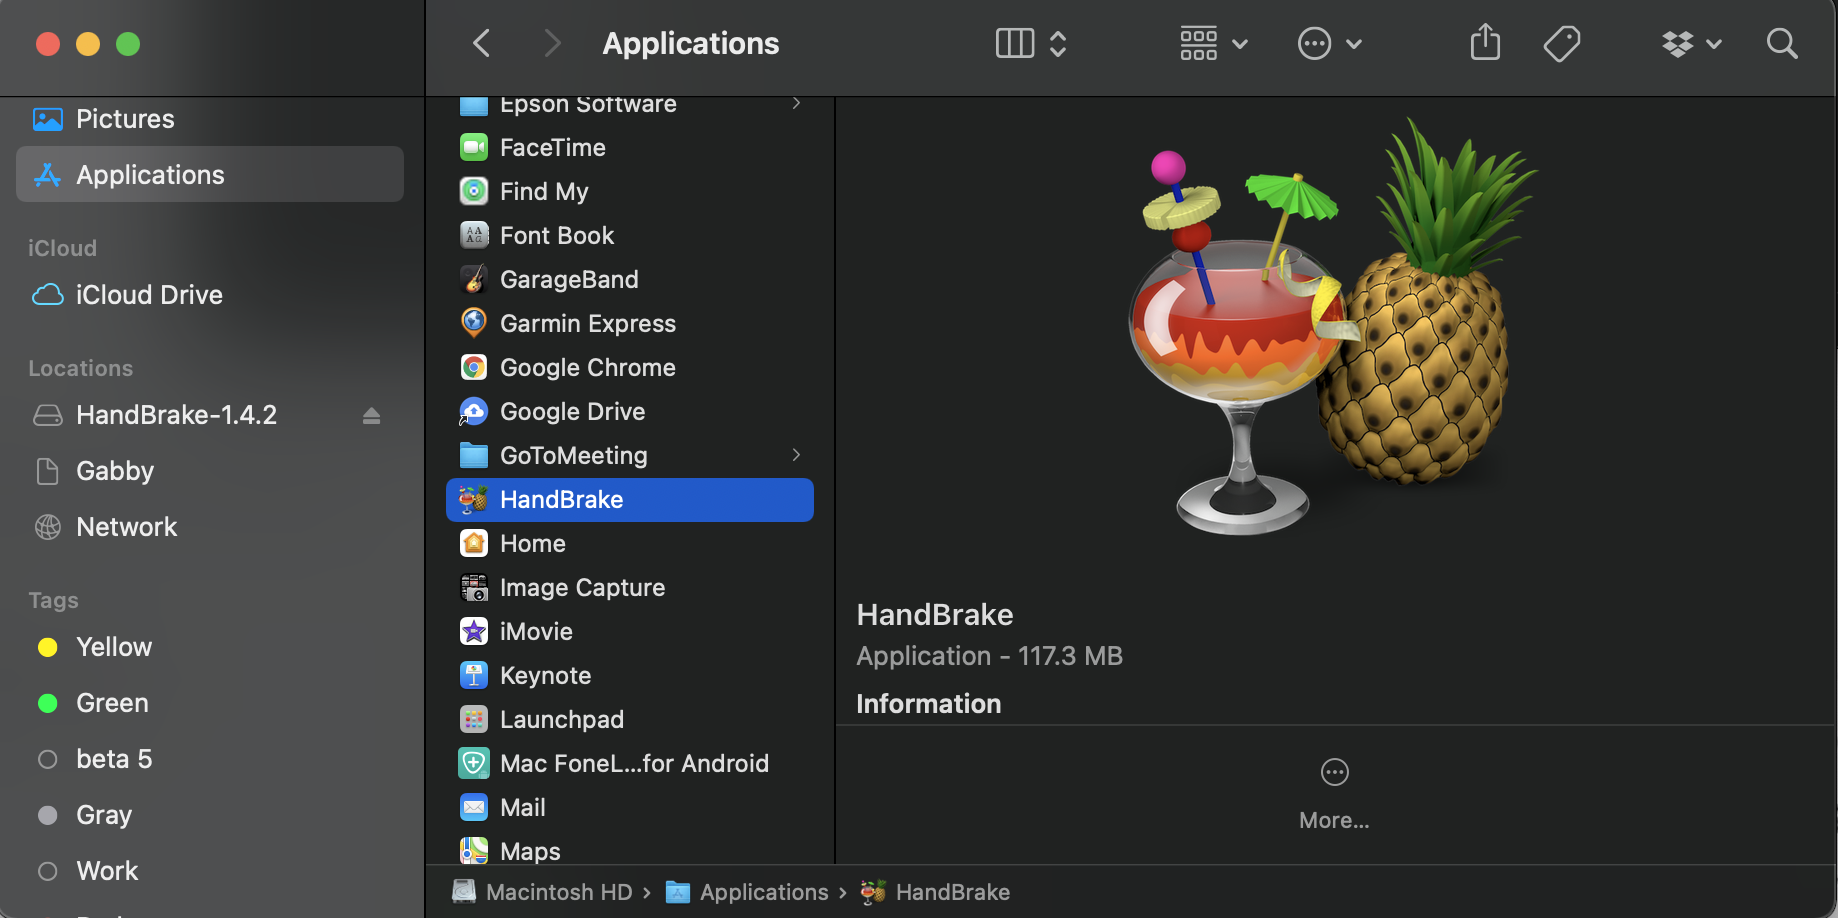This screenshot has width=1838, height=918.
Task: Select the Launchpad icon in the list
Action: pyautogui.click(x=473, y=719)
